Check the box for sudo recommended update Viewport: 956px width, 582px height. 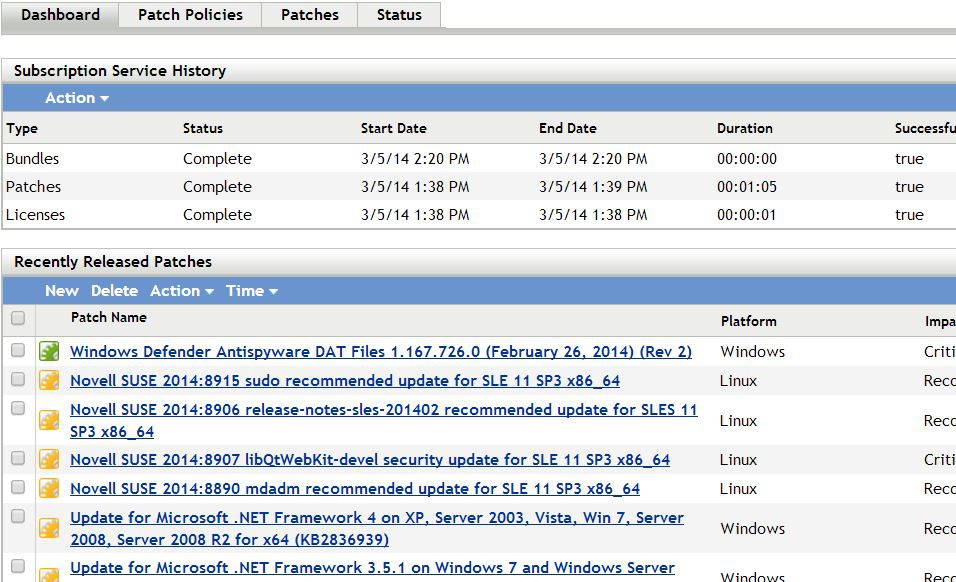coord(18,379)
